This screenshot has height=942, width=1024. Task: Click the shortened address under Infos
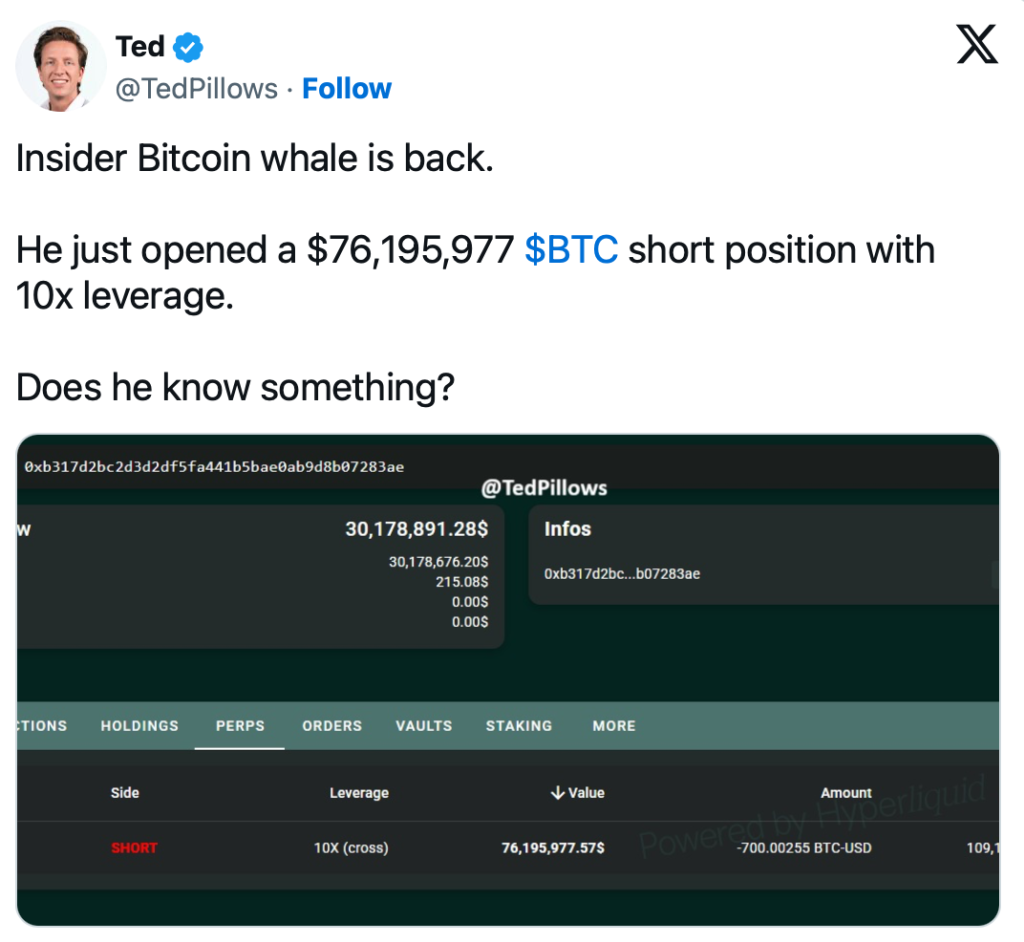pyautogui.click(x=622, y=574)
